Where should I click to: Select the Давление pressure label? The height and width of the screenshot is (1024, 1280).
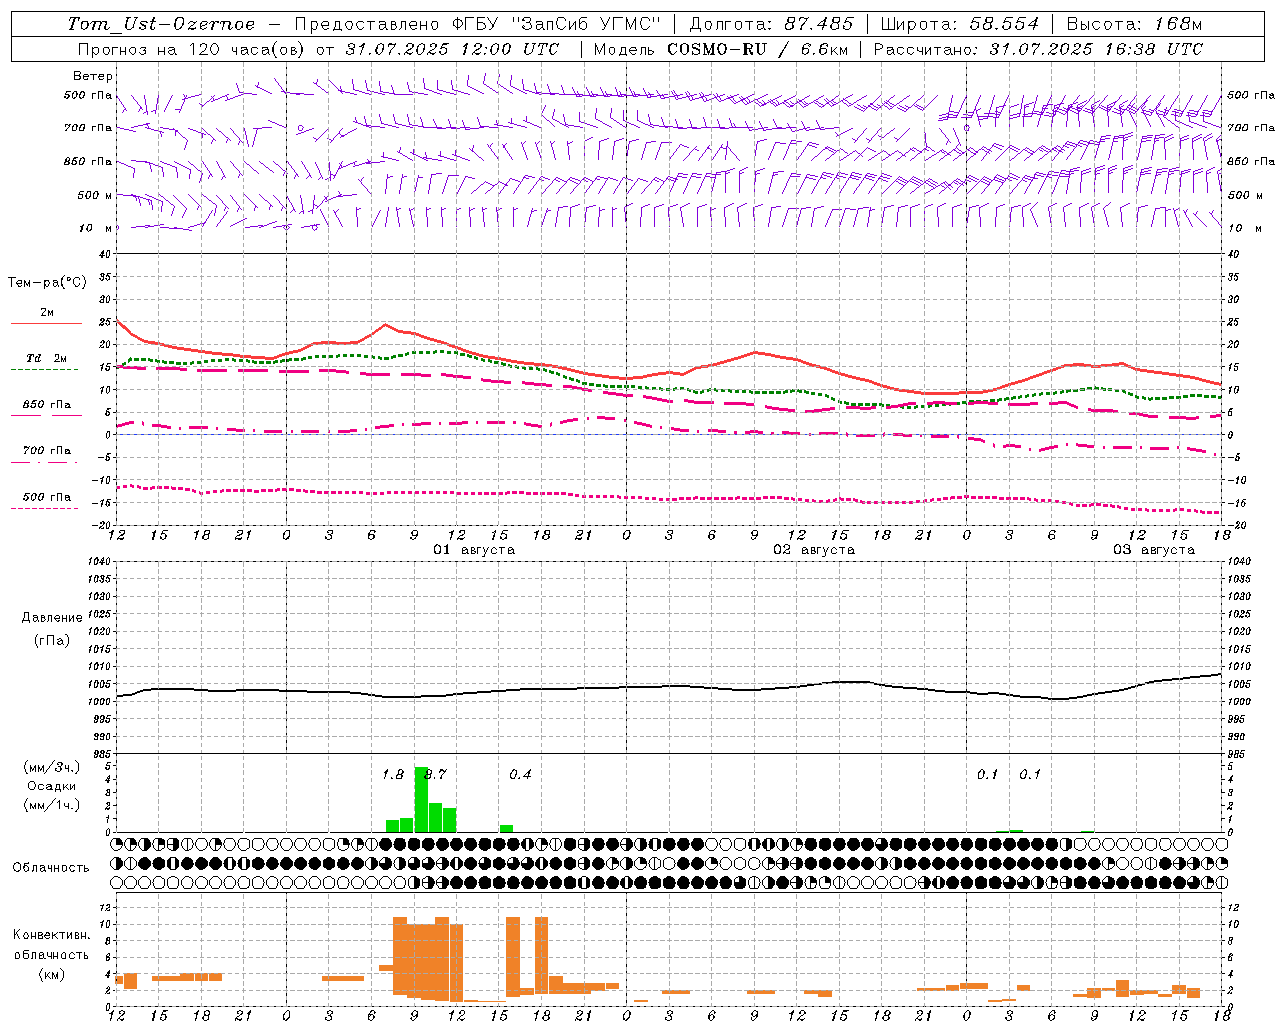pyautogui.click(x=52, y=618)
